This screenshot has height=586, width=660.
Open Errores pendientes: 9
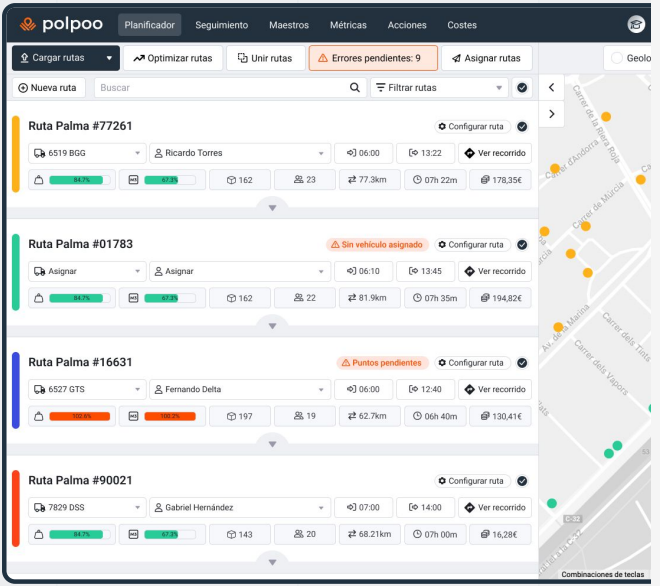tap(373, 58)
